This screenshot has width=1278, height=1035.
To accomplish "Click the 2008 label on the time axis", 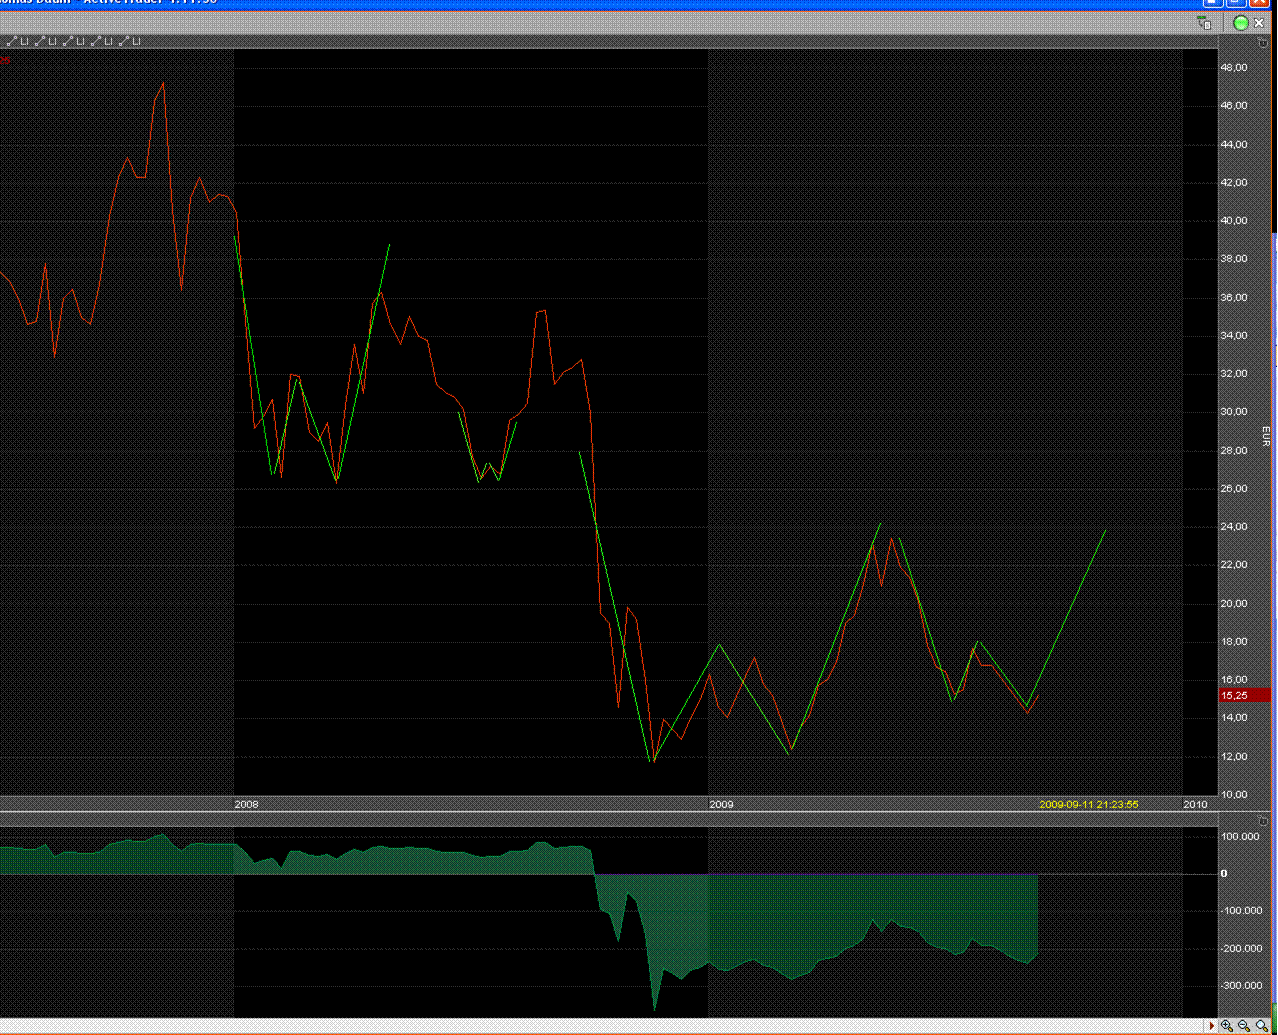I will 246,804.
